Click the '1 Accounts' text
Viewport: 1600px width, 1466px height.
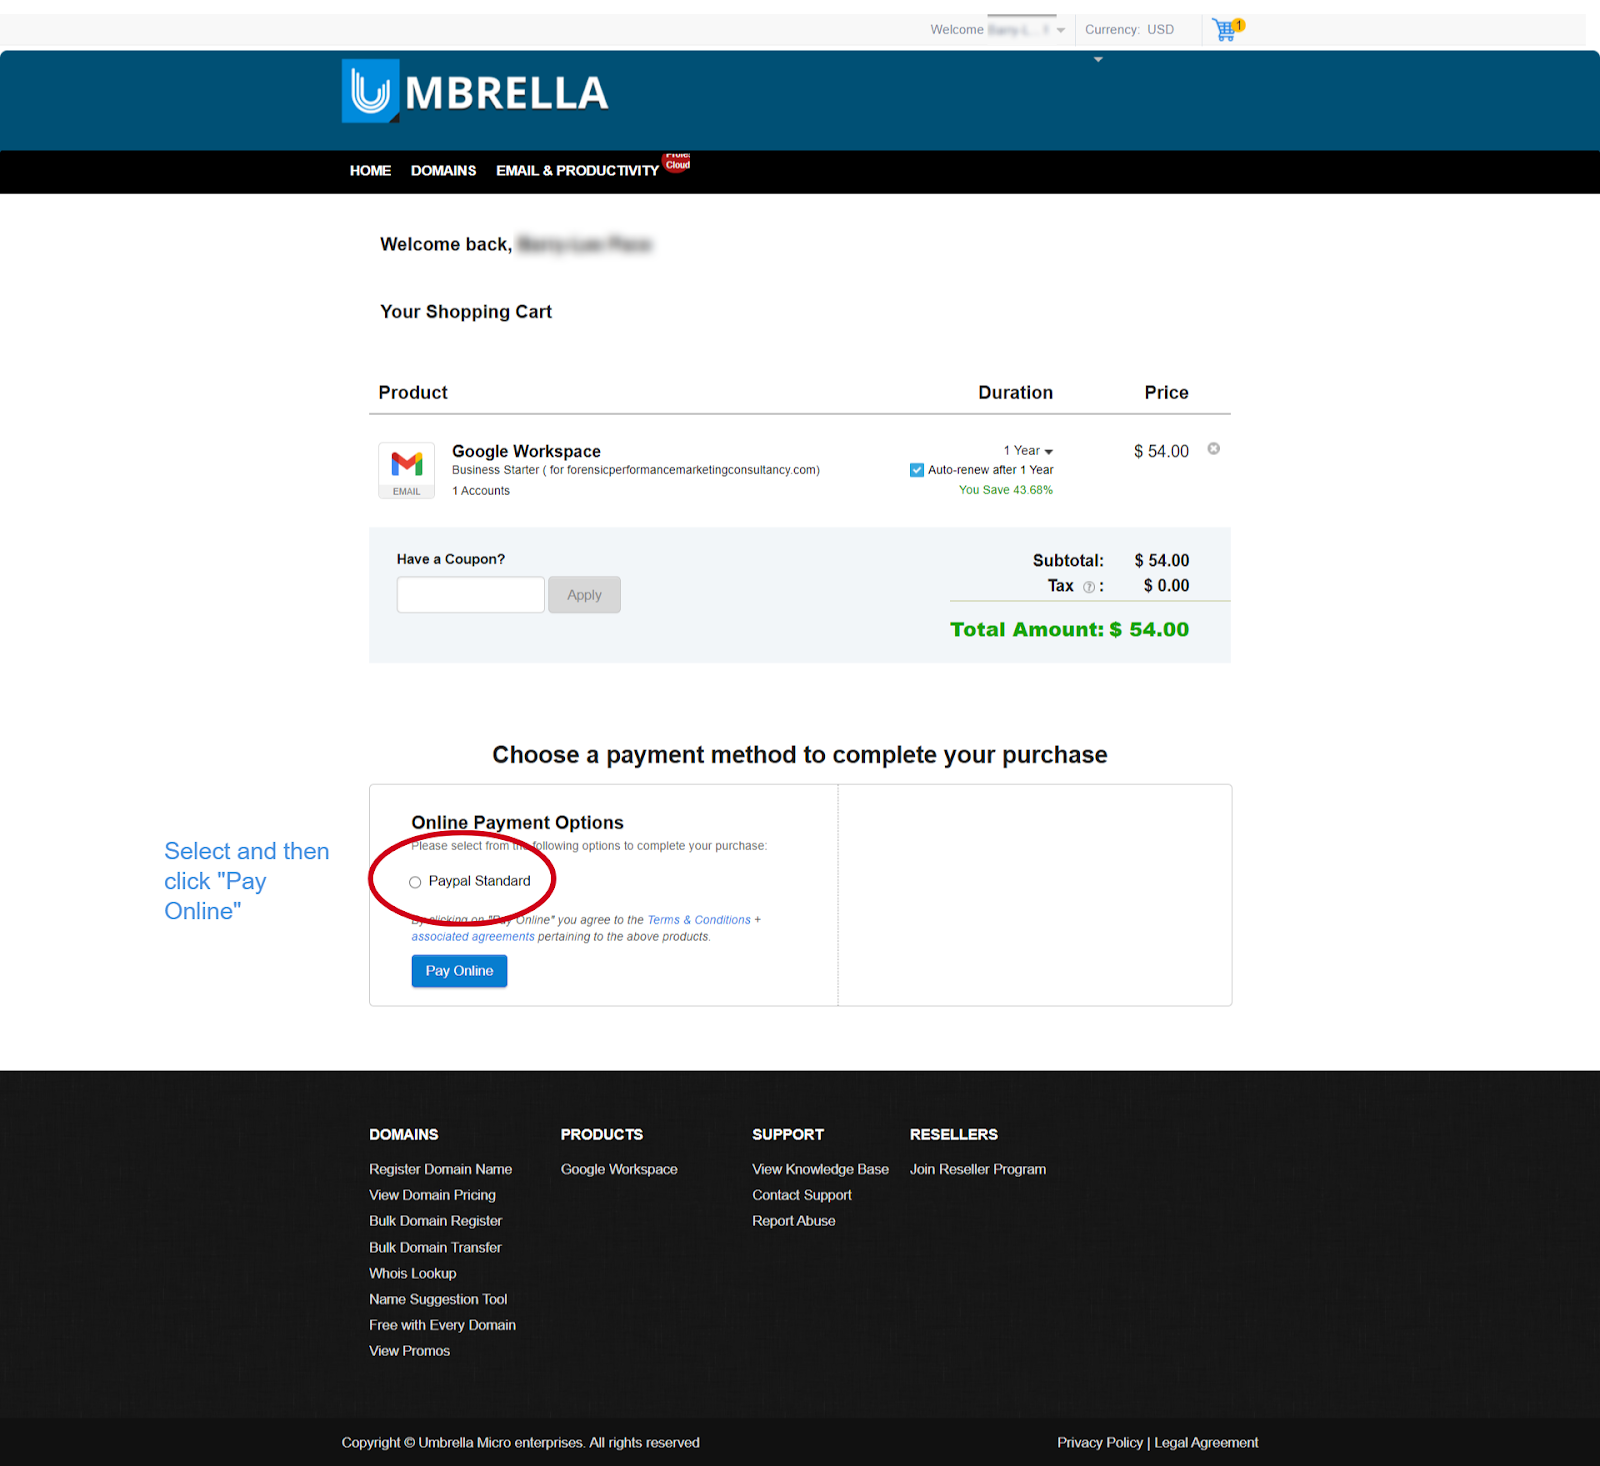(x=481, y=491)
